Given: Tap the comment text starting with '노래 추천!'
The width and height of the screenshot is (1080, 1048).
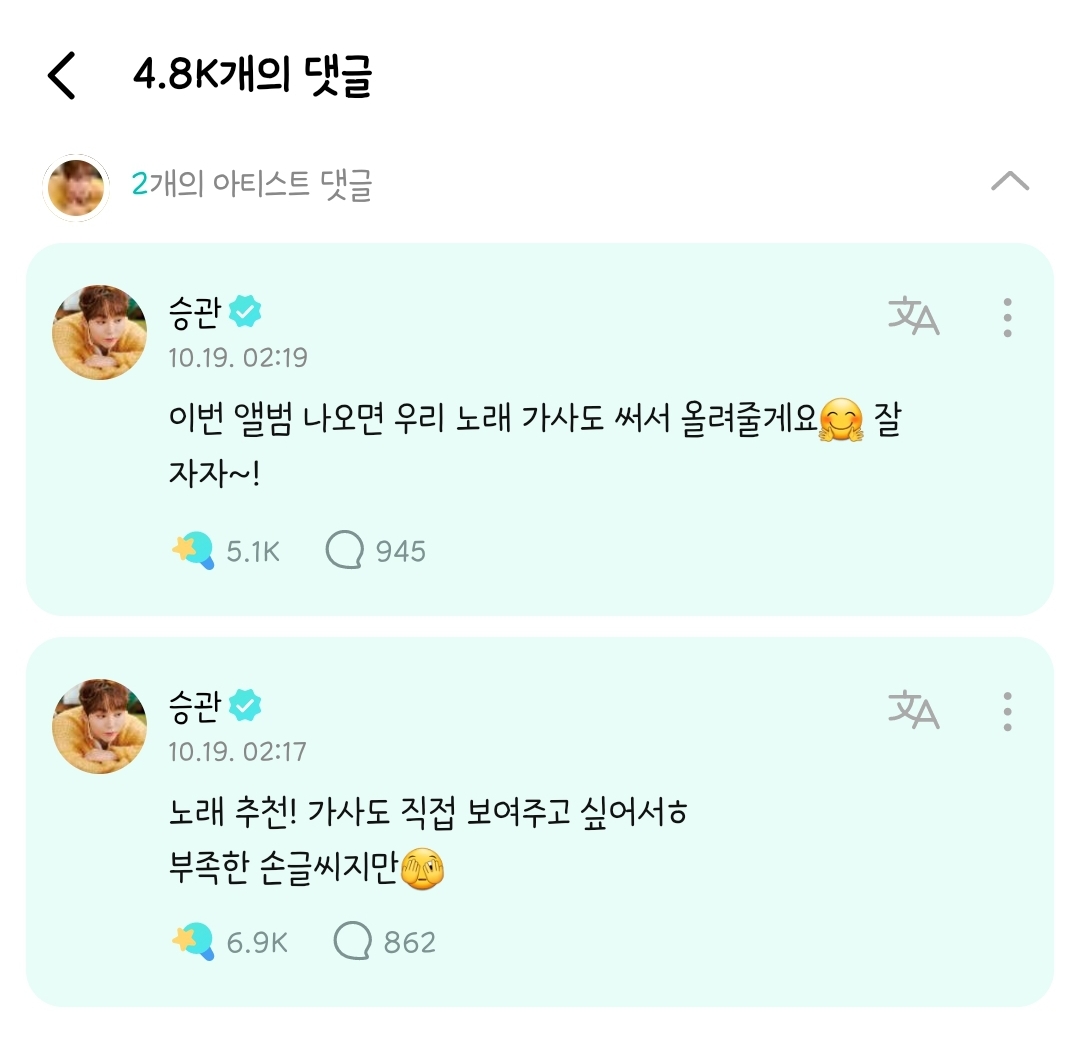Looking at the screenshot, I should click(427, 813).
